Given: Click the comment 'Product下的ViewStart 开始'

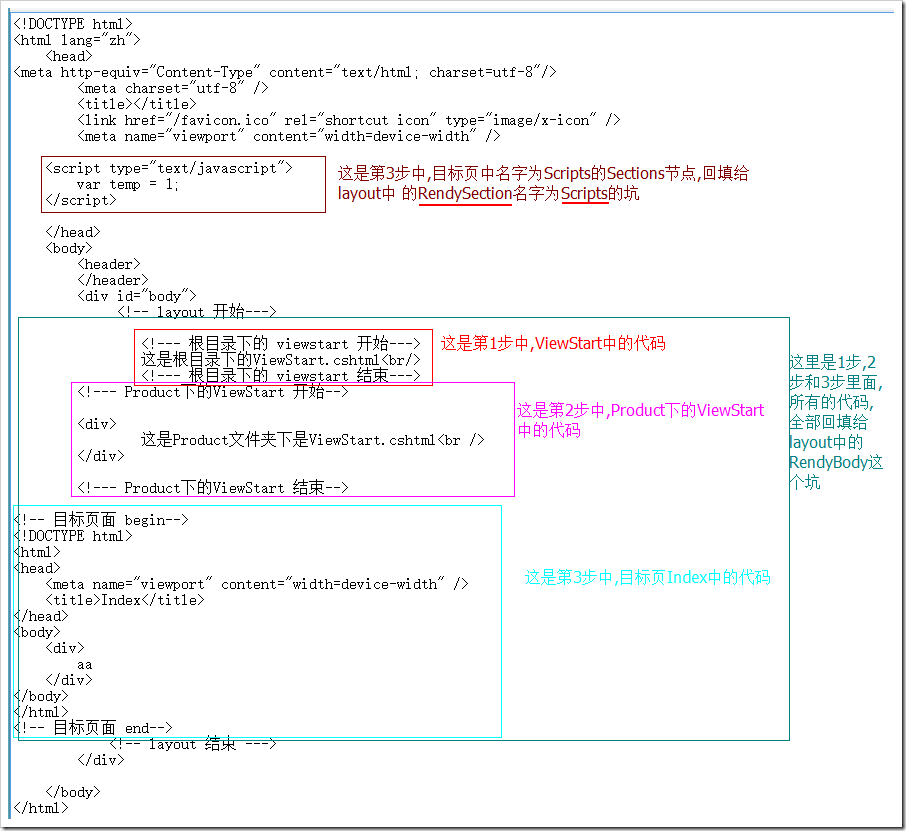Looking at the screenshot, I should click(x=213, y=392).
